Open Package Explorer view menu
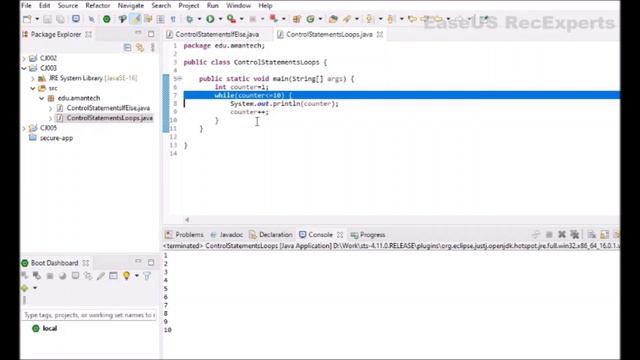Screen dimensions: 640x360 click(153, 48)
